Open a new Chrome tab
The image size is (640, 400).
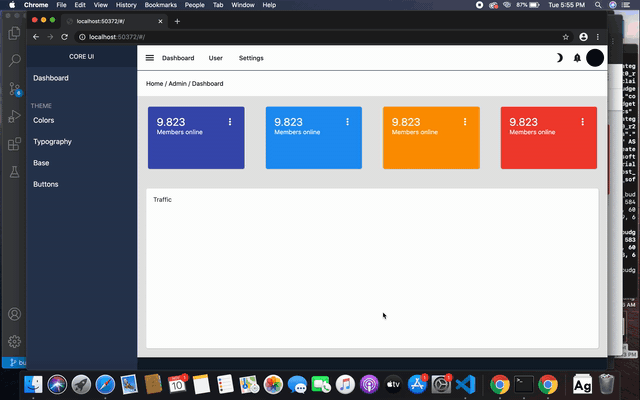[x=177, y=21]
